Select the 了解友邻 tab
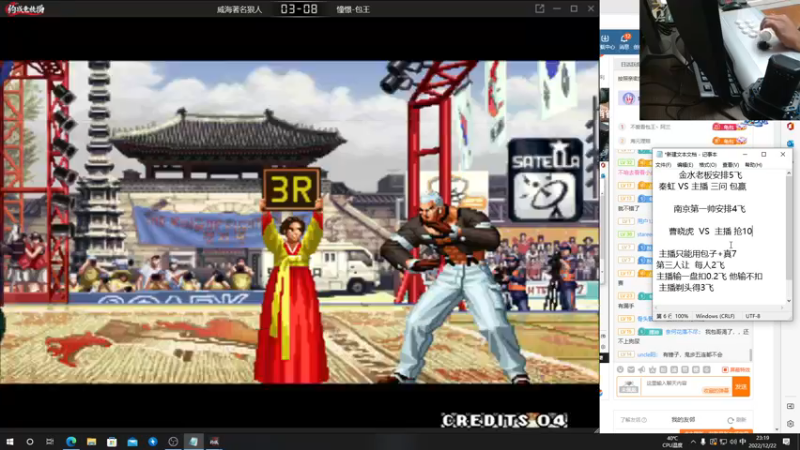800x450 pixels. [634, 419]
